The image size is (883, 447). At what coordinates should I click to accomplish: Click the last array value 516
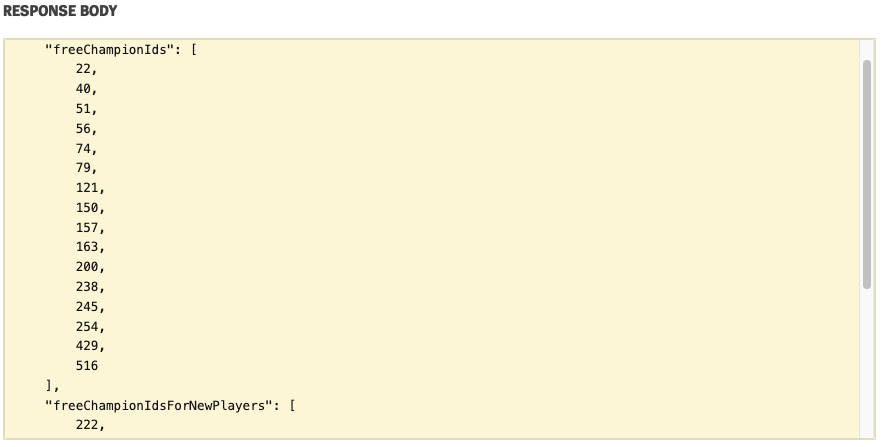87,366
